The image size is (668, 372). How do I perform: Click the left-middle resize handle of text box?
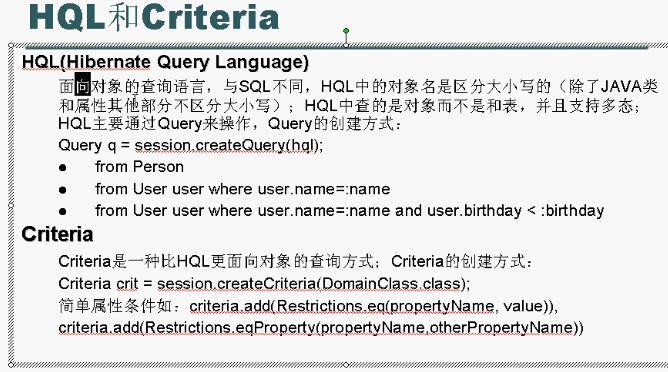11,205
